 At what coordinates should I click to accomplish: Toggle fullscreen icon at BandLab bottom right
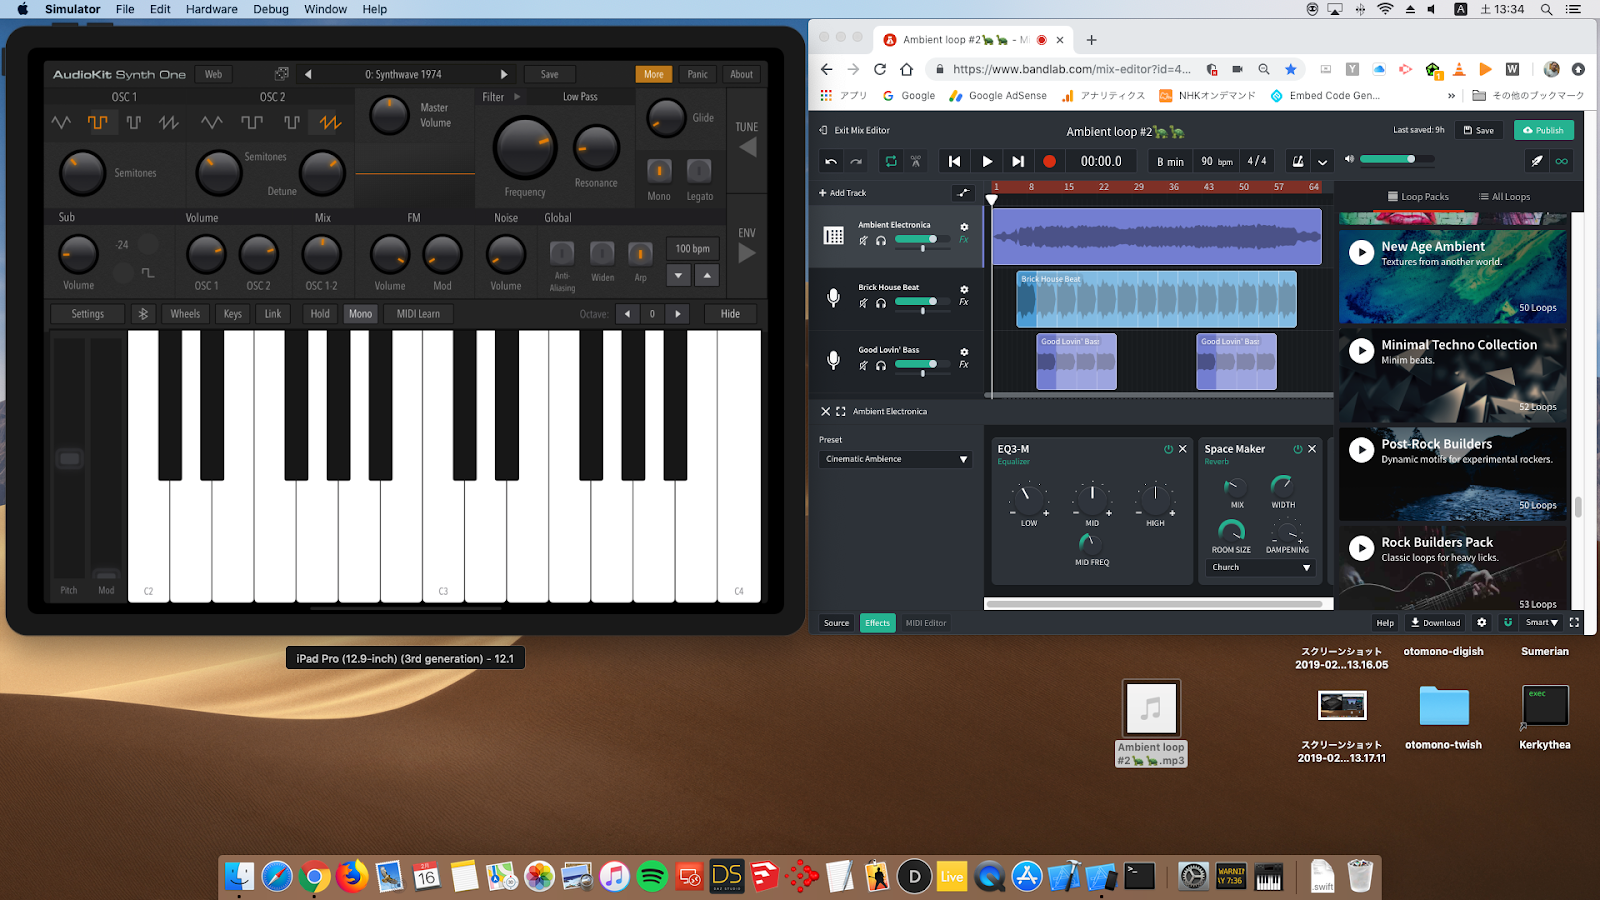(x=1574, y=622)
